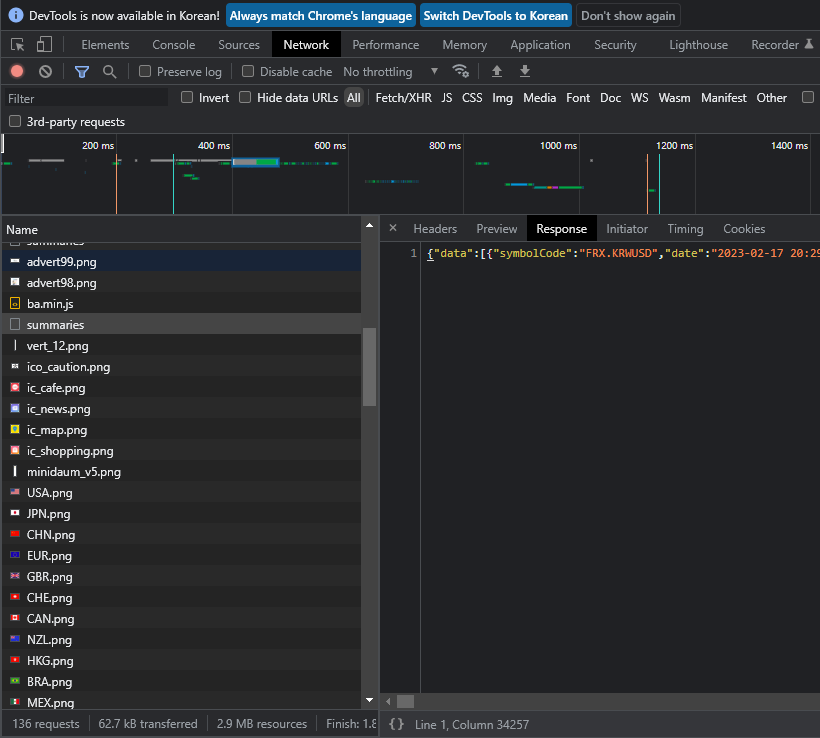The image size is (820, 738).
Task: Open network search magnifier
Action: (109, 72)
